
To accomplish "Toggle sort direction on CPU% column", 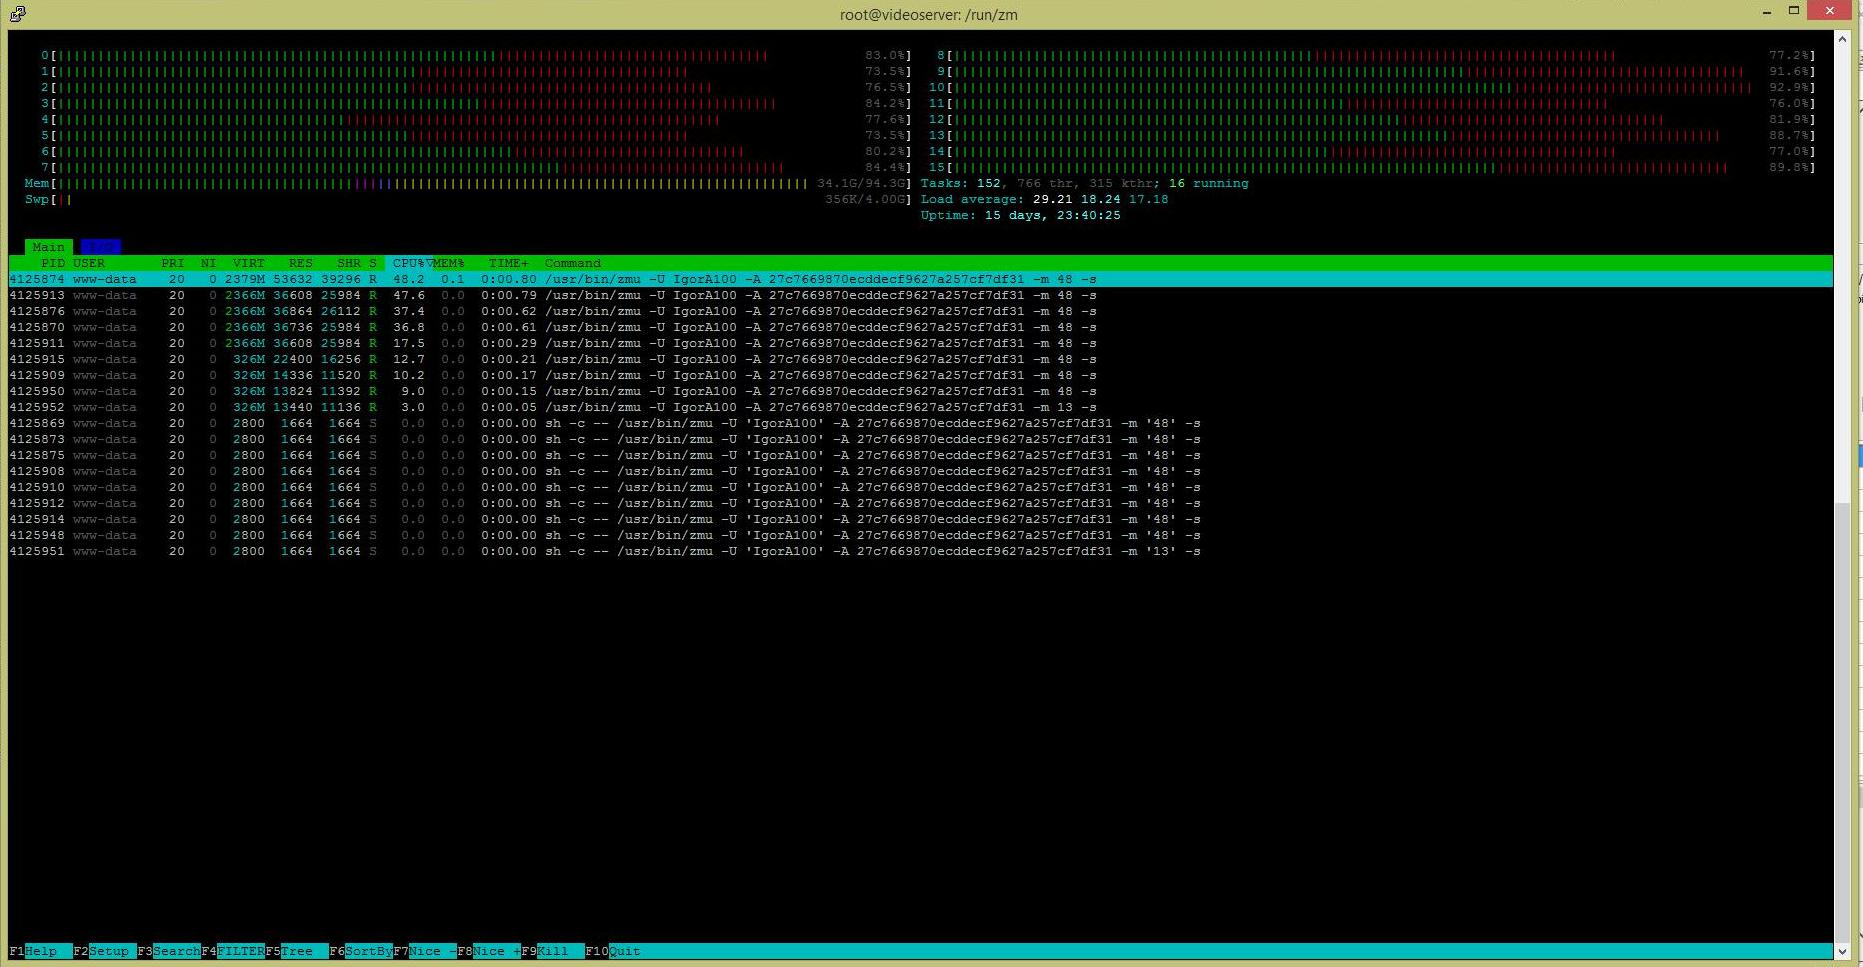I will pyautogui.click(x=411, y=263).
